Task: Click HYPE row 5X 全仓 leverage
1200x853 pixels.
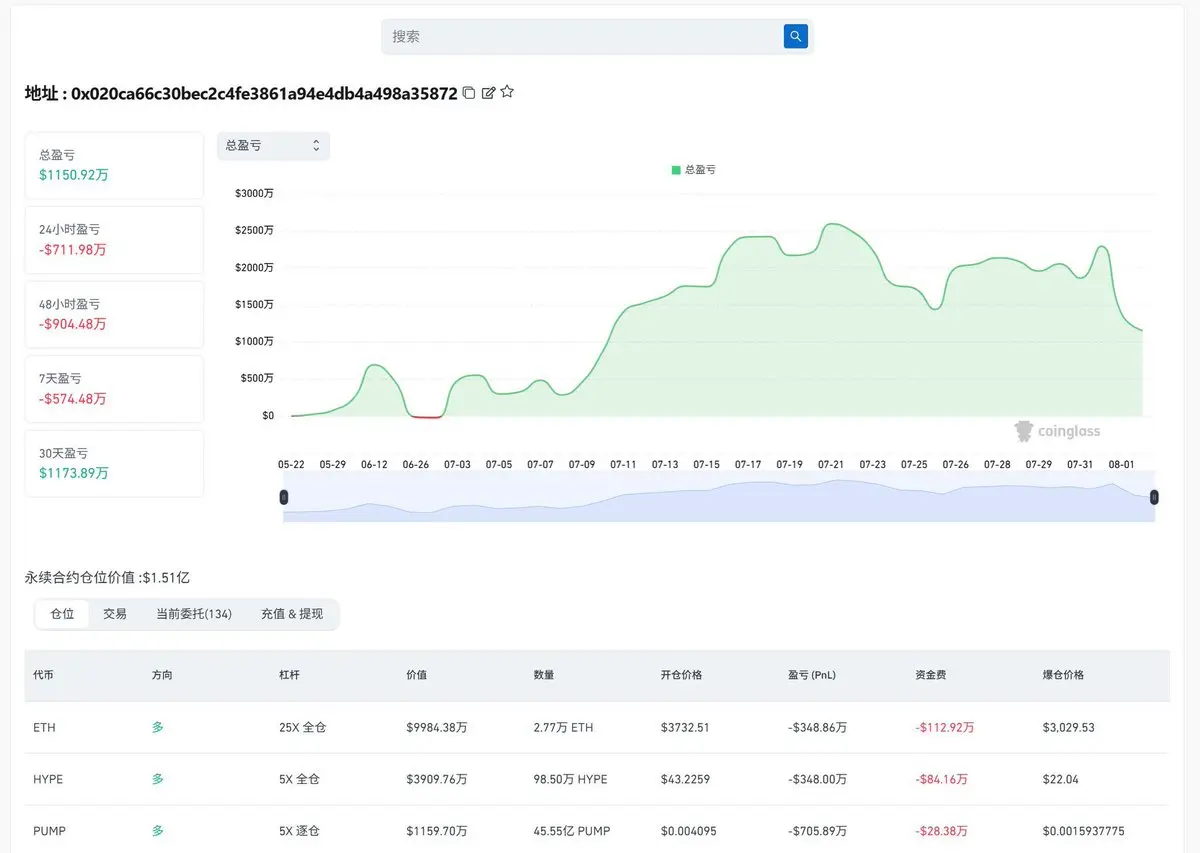Action: point(299,779)
